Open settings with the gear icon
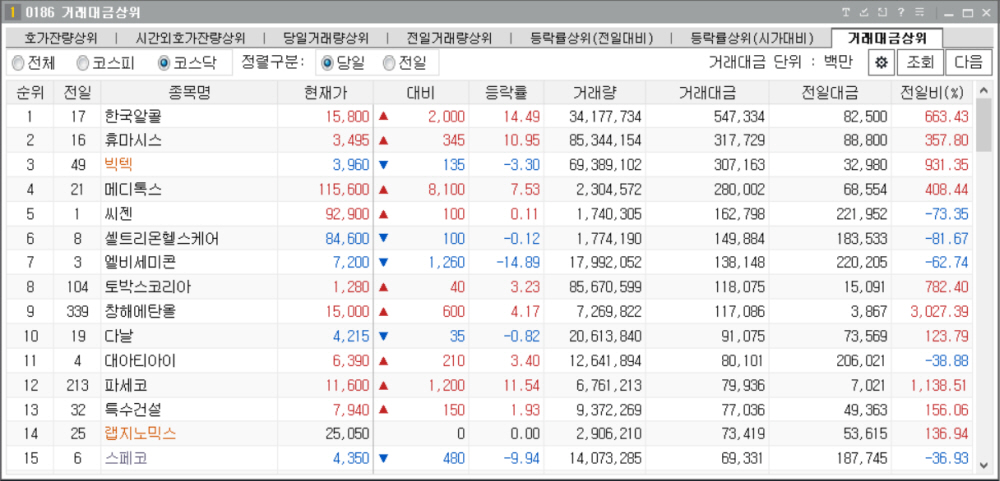This screenshot has width=1000, height=481. (x=882, y=63)
